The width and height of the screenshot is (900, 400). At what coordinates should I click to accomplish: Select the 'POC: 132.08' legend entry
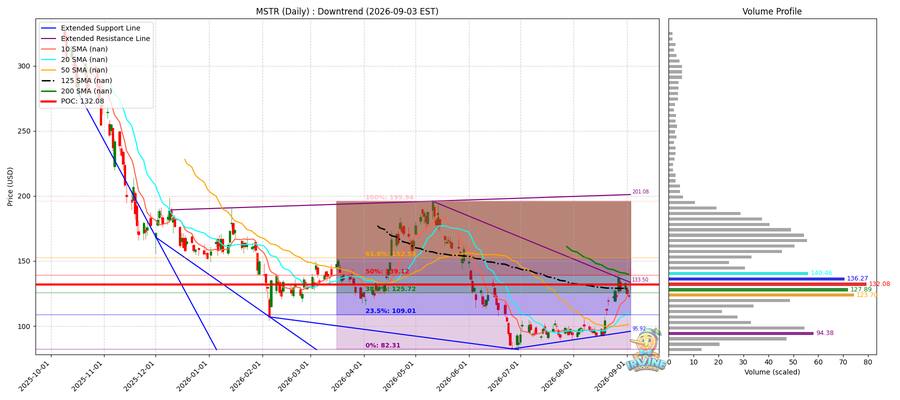point(72,101)
